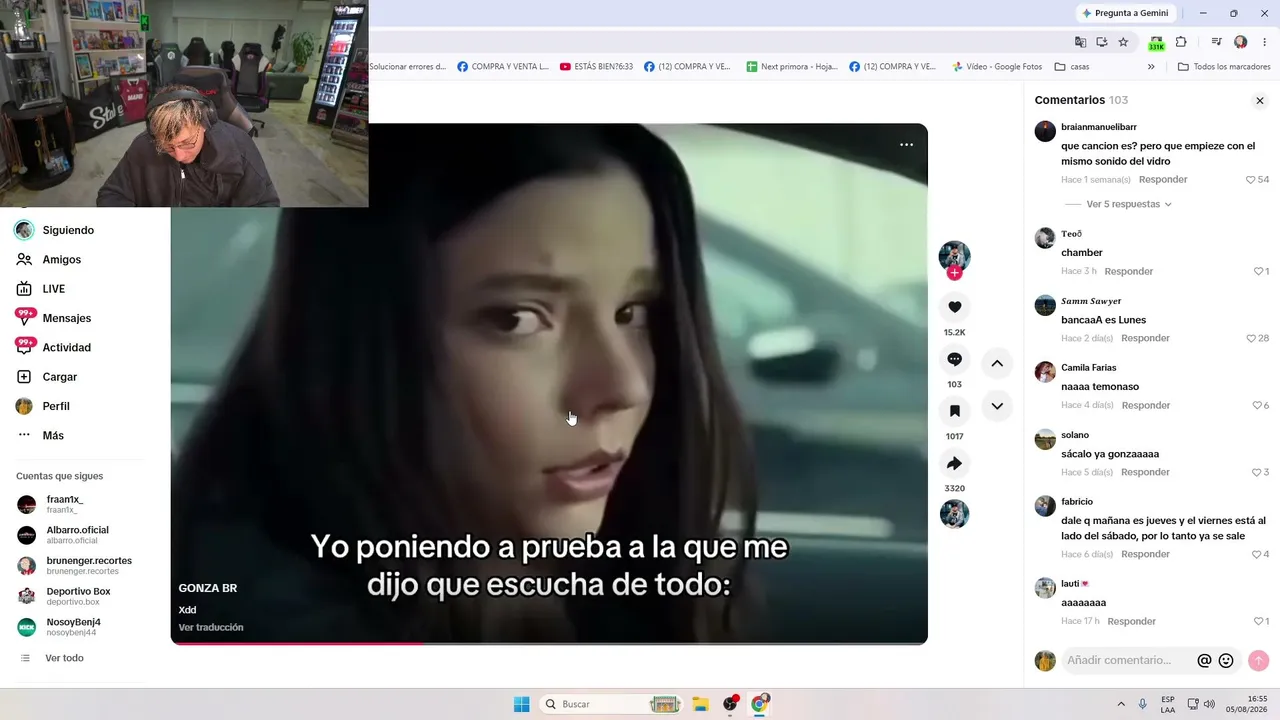Open braianmanuelibarr's profile avatar
This screenshot has height=720, width=1280.
1045,131
